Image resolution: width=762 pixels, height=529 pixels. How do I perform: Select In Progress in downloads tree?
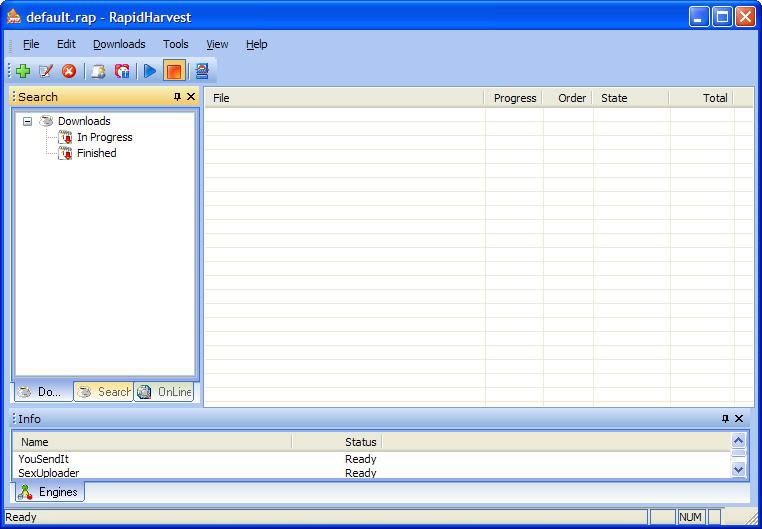click(x=104, y=137)
